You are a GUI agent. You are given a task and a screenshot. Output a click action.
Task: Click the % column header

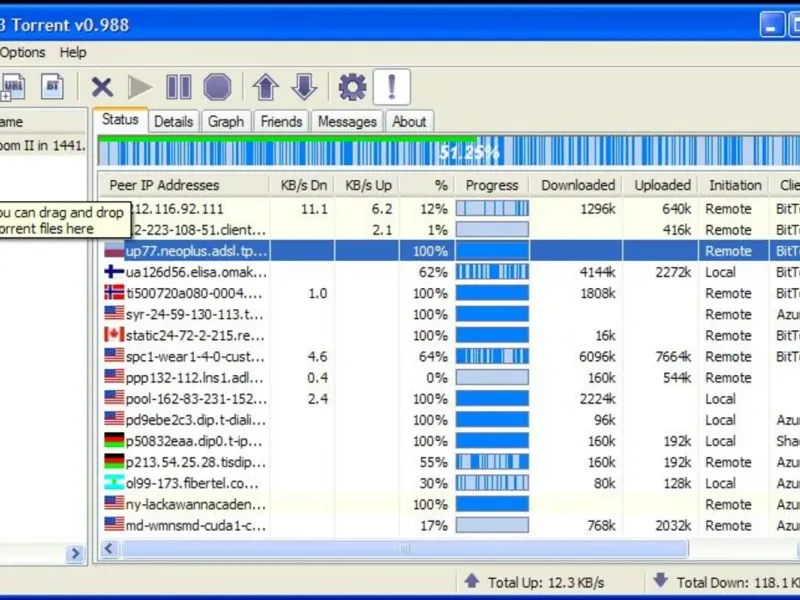click(427, 185)
